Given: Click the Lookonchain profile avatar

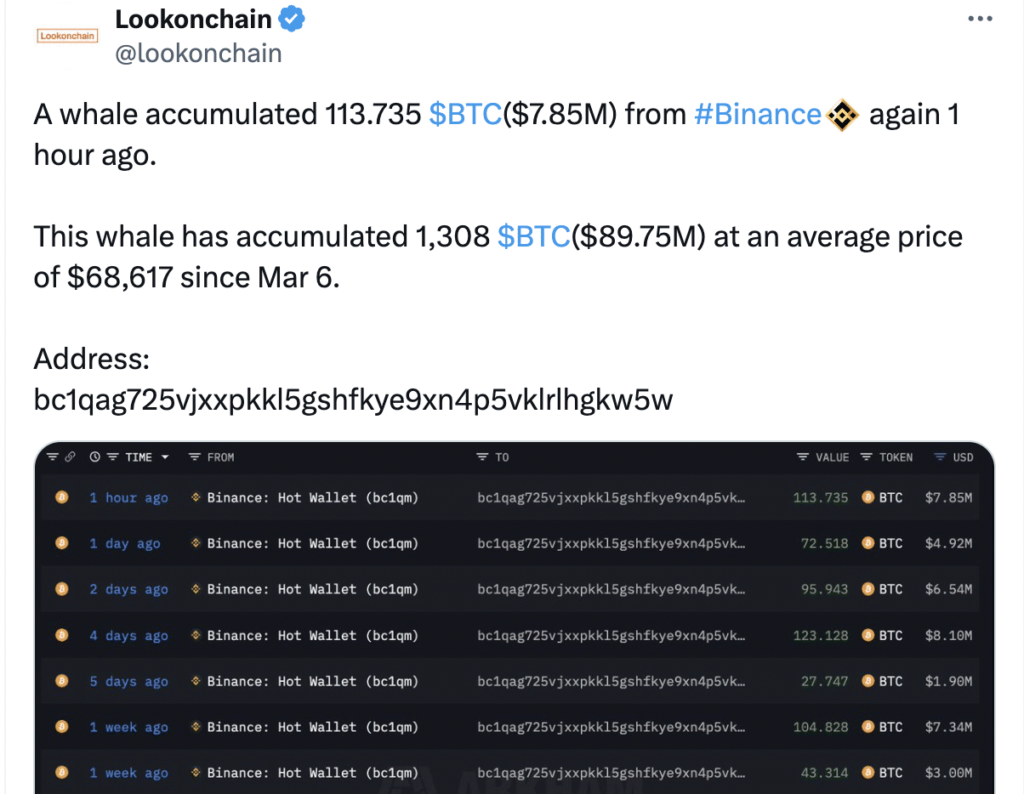Looking at the screenshot, I should 66,36.
